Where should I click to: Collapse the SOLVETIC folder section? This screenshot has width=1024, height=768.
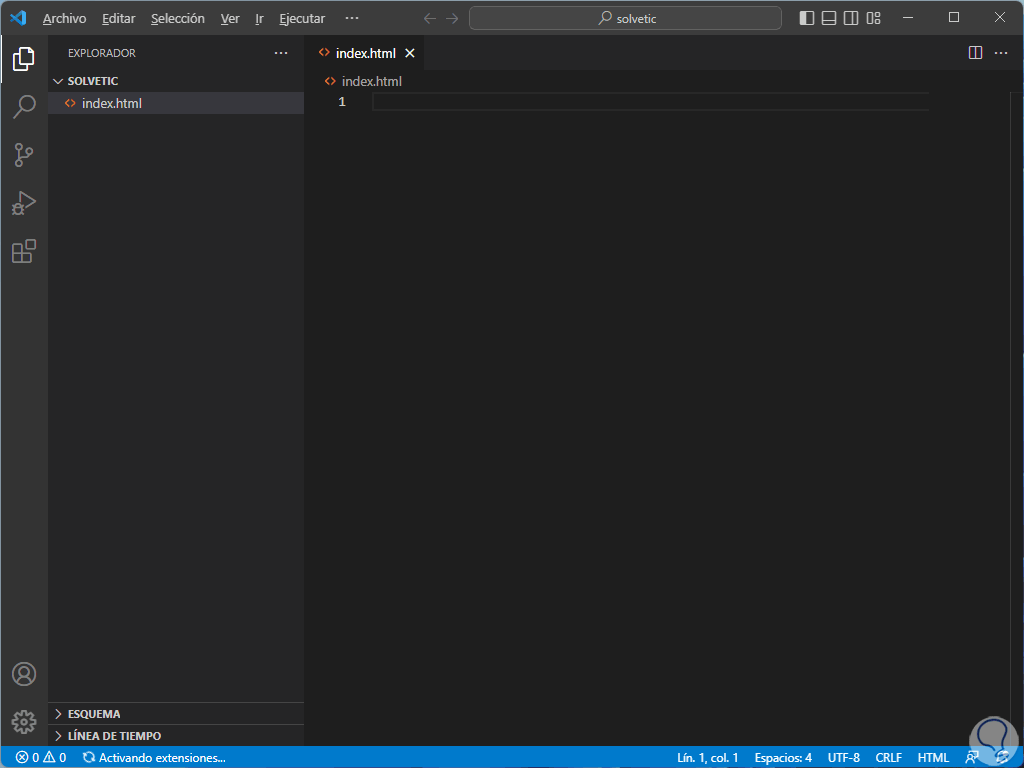point(176,81)
